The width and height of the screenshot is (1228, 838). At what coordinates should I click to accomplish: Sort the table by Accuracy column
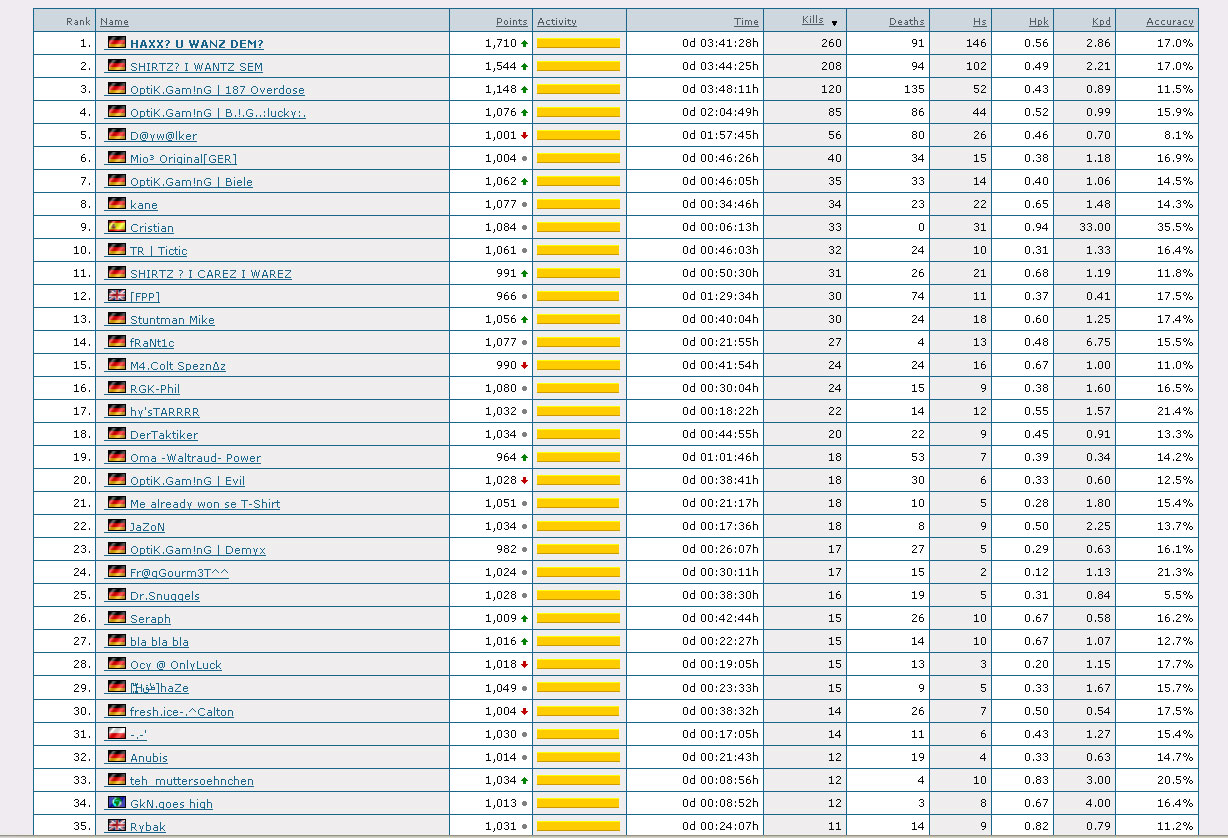(1169, 21)
